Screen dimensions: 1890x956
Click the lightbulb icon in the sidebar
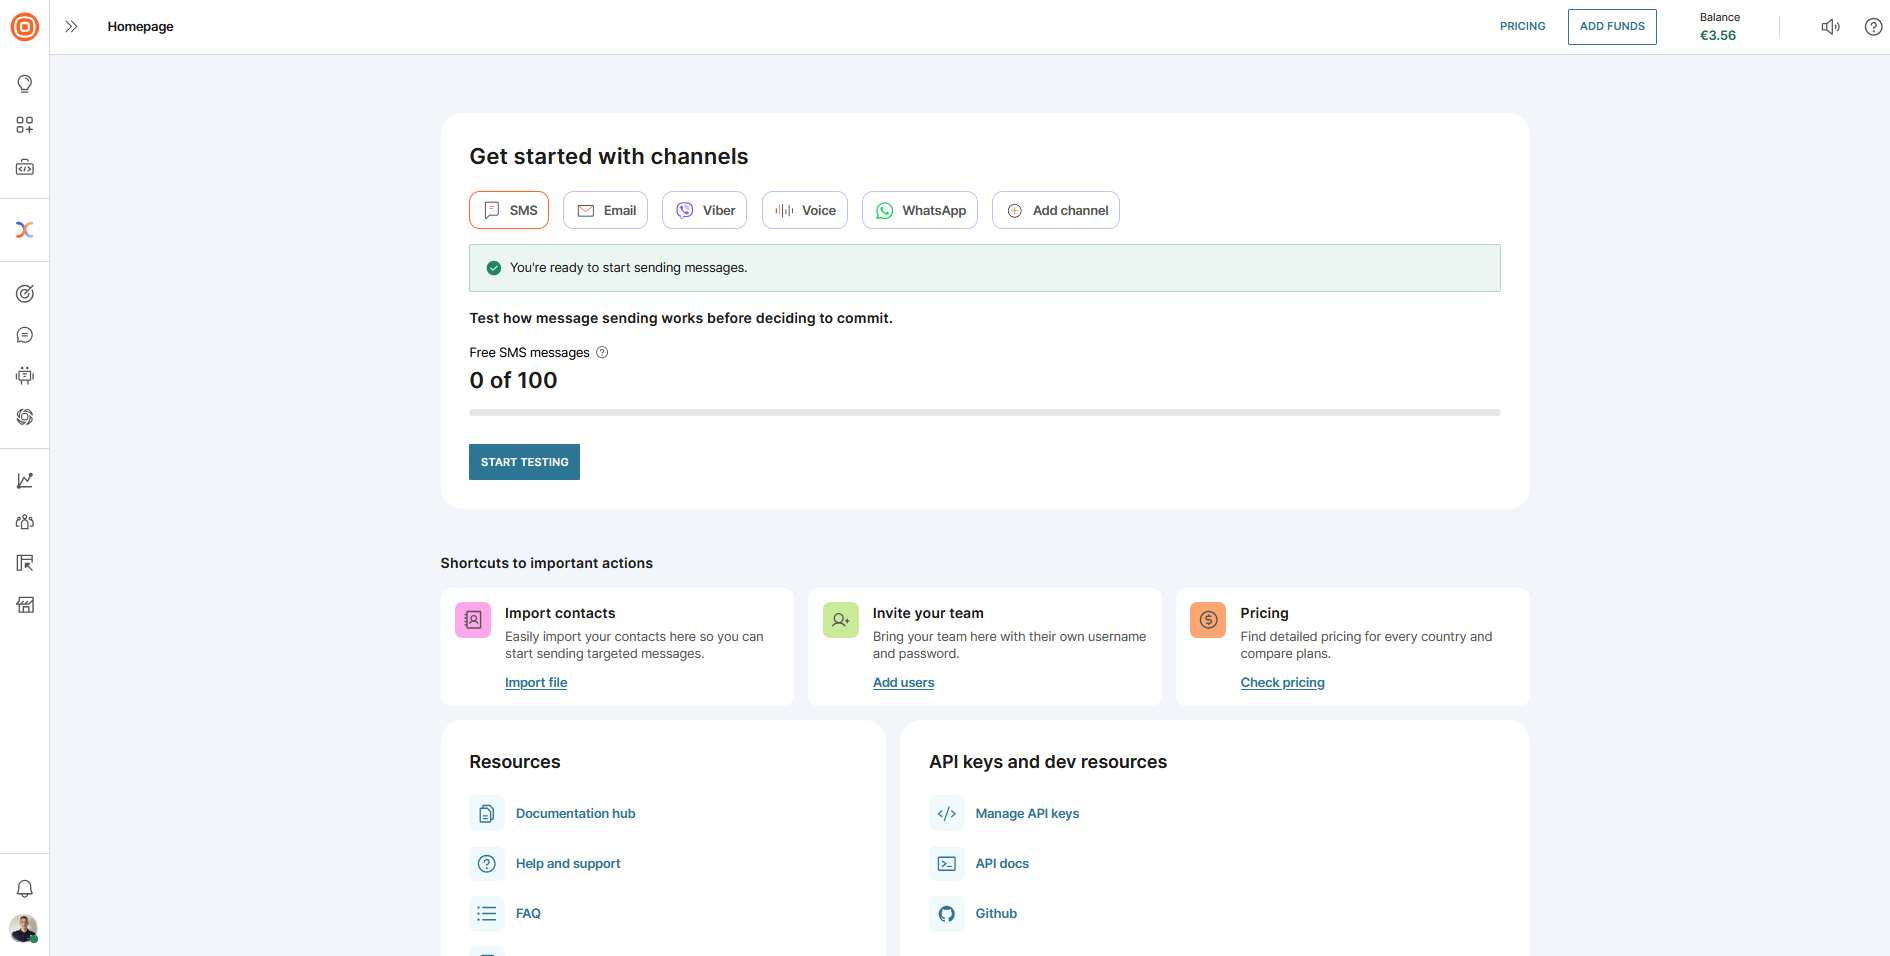coord(25,84)
